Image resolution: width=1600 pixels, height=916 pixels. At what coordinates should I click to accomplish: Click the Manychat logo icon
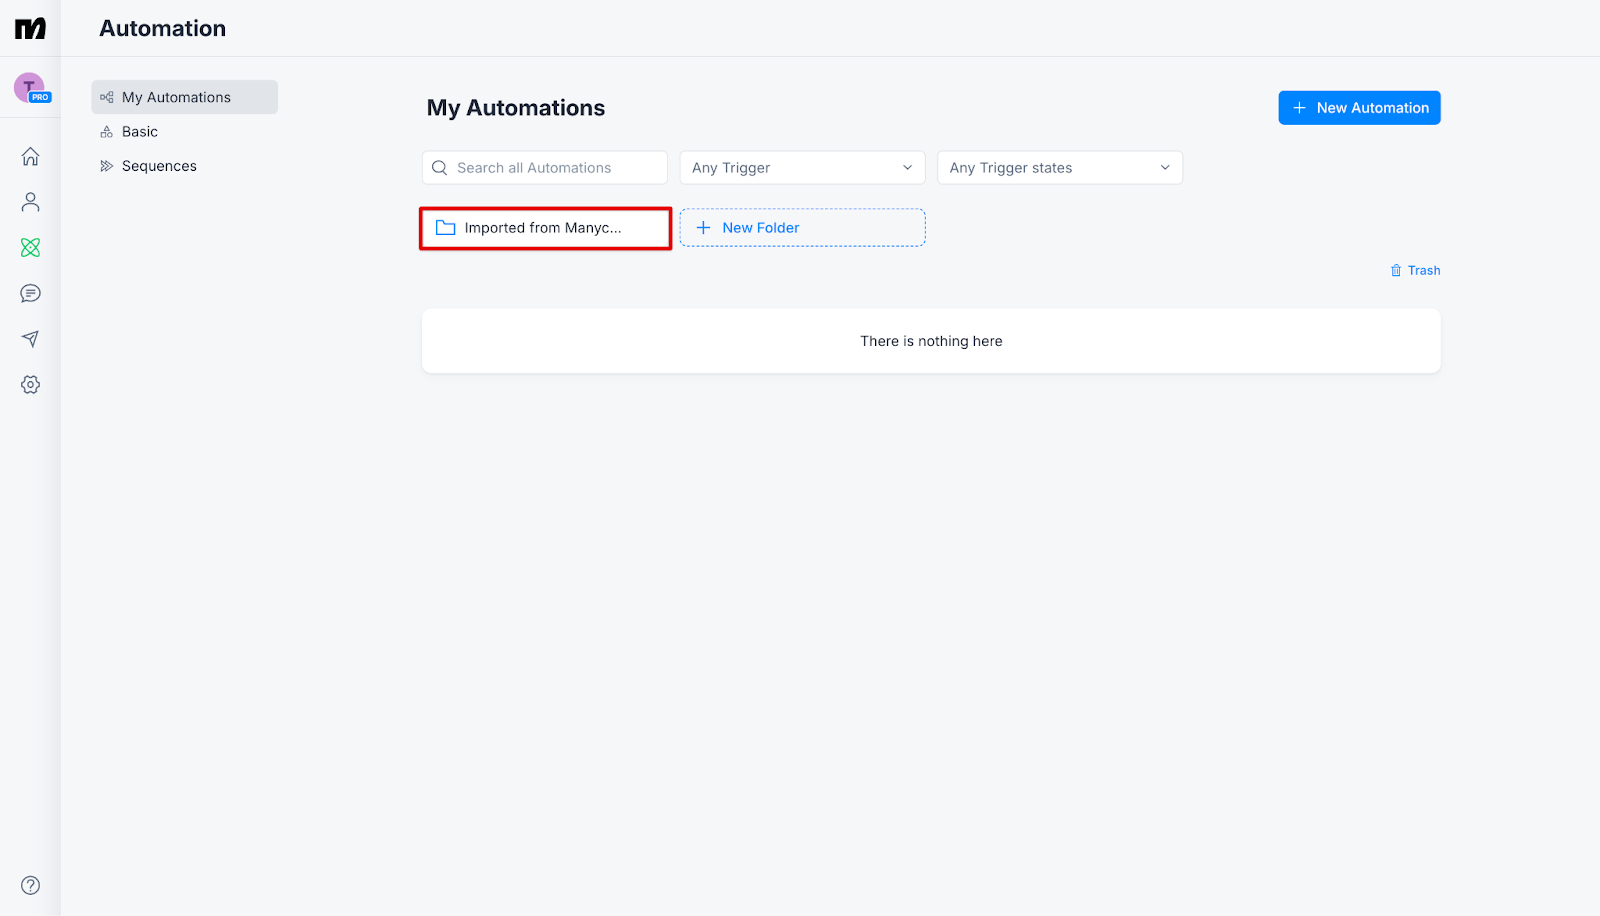(x=30, y=29)
